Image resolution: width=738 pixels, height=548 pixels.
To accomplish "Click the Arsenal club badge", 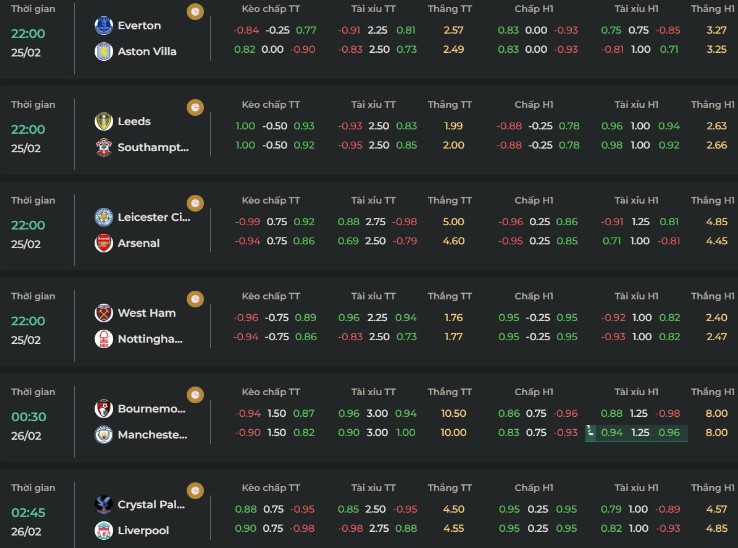I will coord(104,243).
